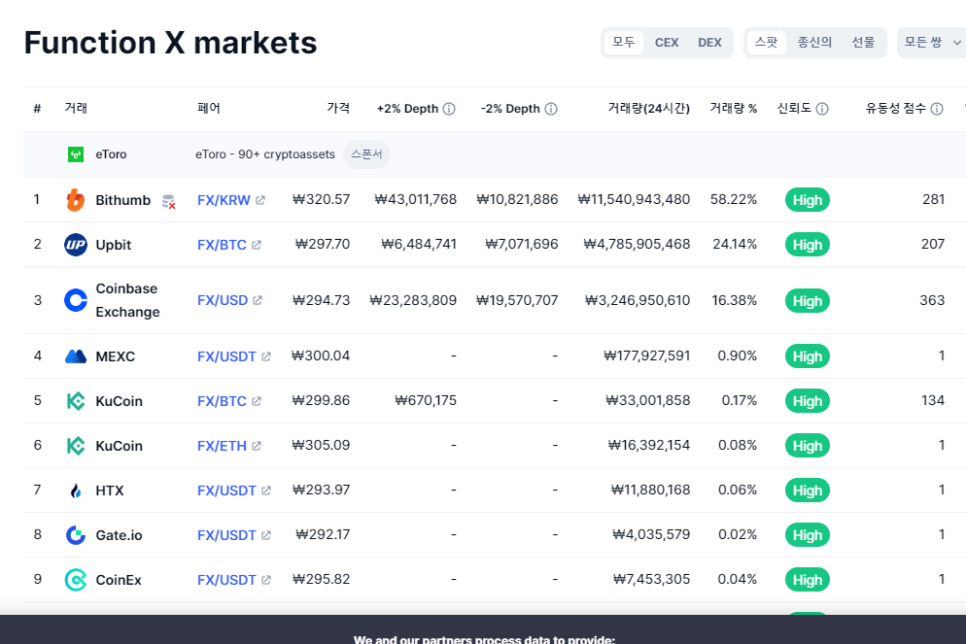The image size is (966, 644).
Task: Click the Coinbase Exchange logo icon
Action: click(75, 300)
